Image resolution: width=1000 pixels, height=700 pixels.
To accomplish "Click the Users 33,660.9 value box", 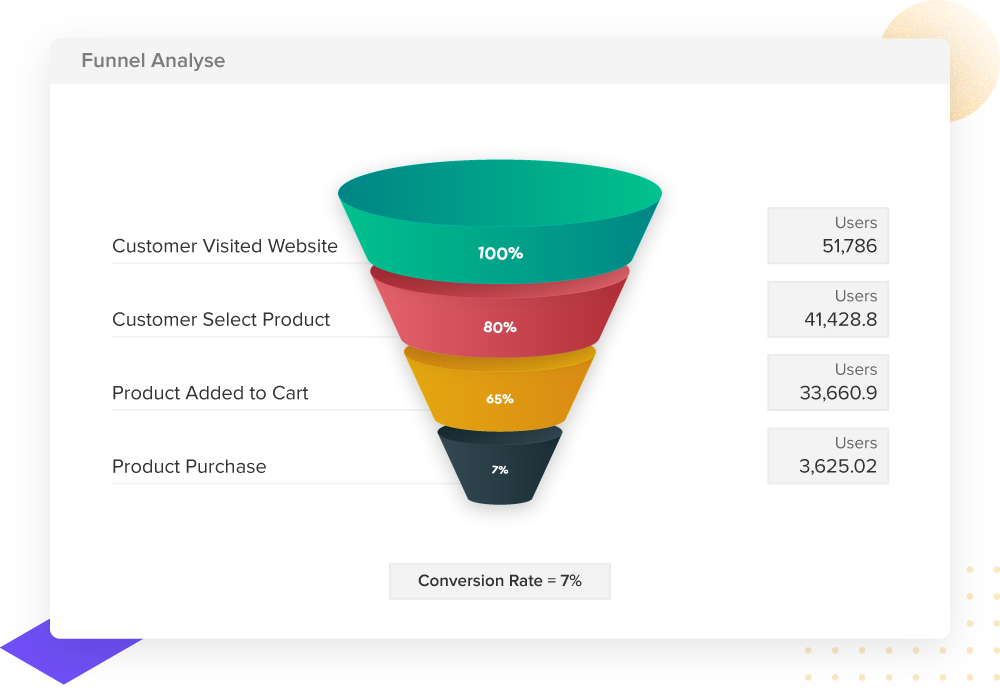I will click(x=828, y=382).
